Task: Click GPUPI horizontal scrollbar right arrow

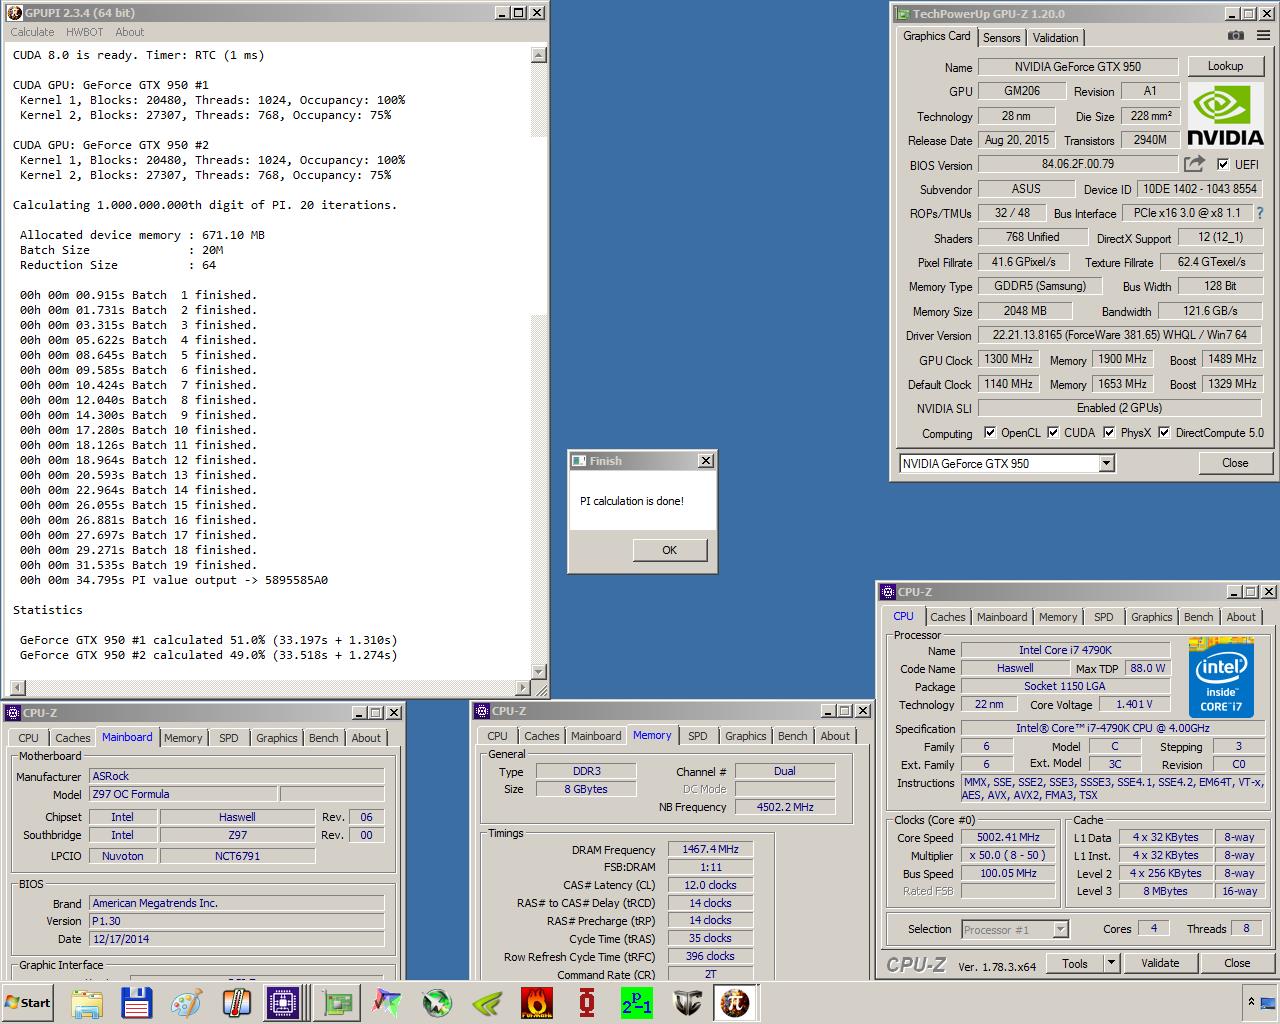Action: [524, 688]
